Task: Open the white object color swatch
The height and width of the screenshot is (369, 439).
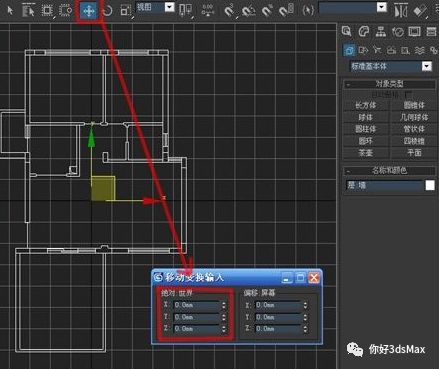Action: pyautogui.click(x=430, y=185)
